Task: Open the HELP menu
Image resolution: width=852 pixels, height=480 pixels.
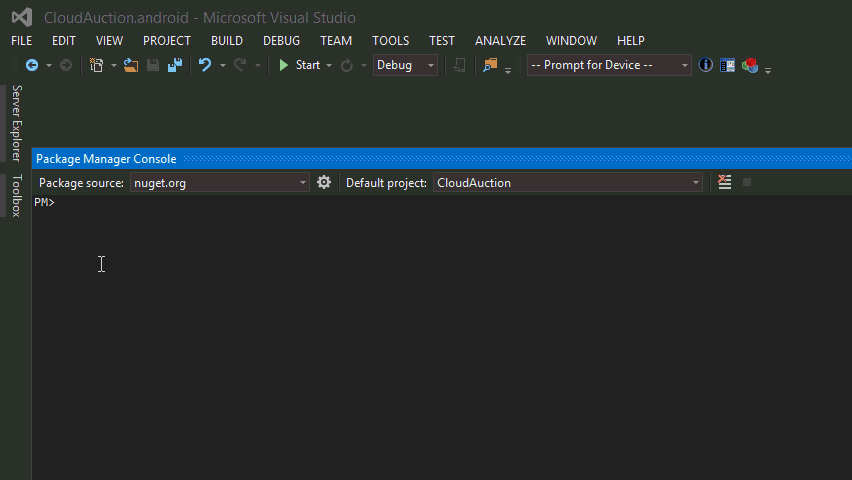Action: (x=631, y=41)
